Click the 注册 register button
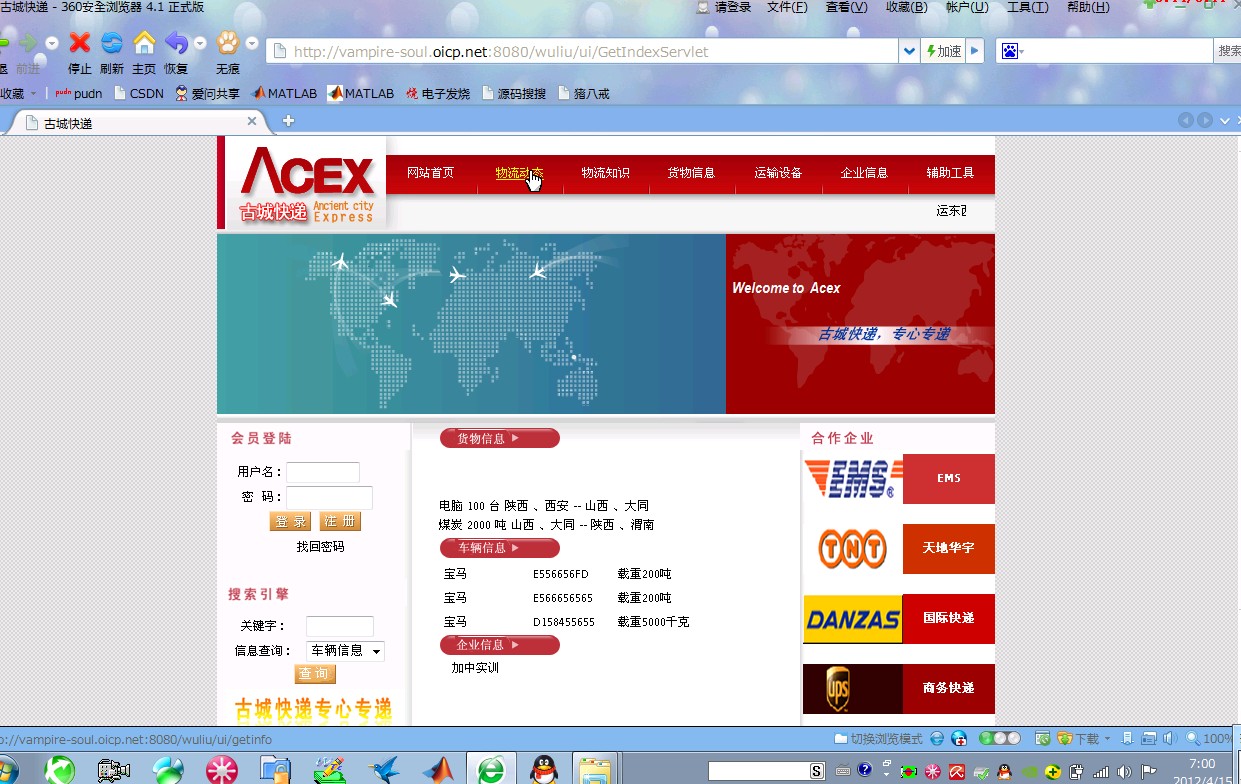 (x=340, y=522)
